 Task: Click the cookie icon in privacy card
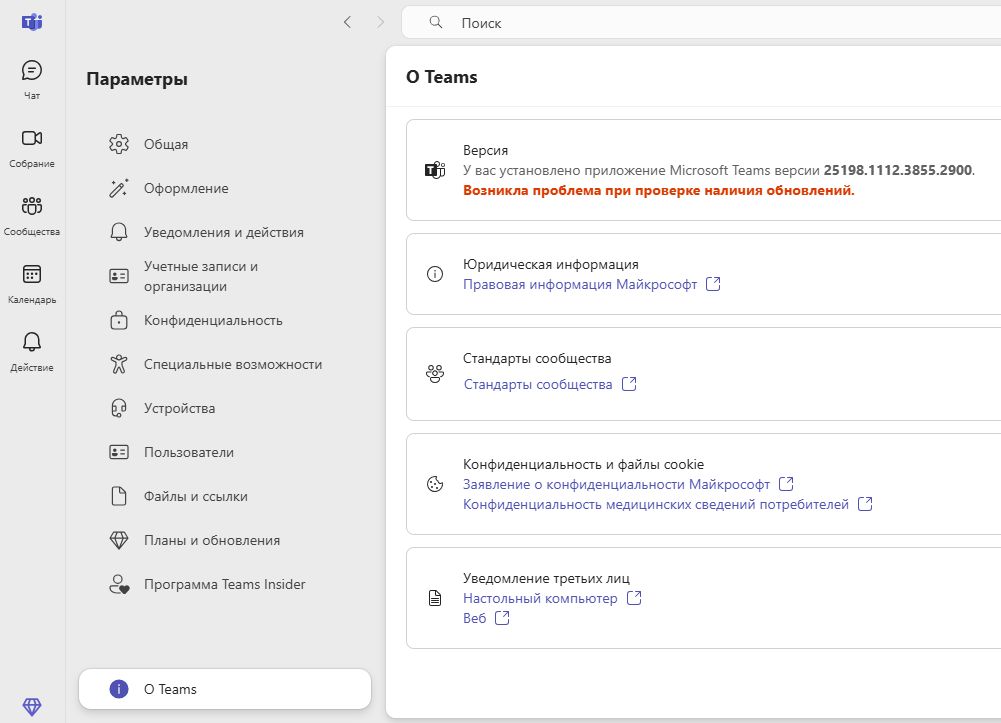click(x=435, y=484)
